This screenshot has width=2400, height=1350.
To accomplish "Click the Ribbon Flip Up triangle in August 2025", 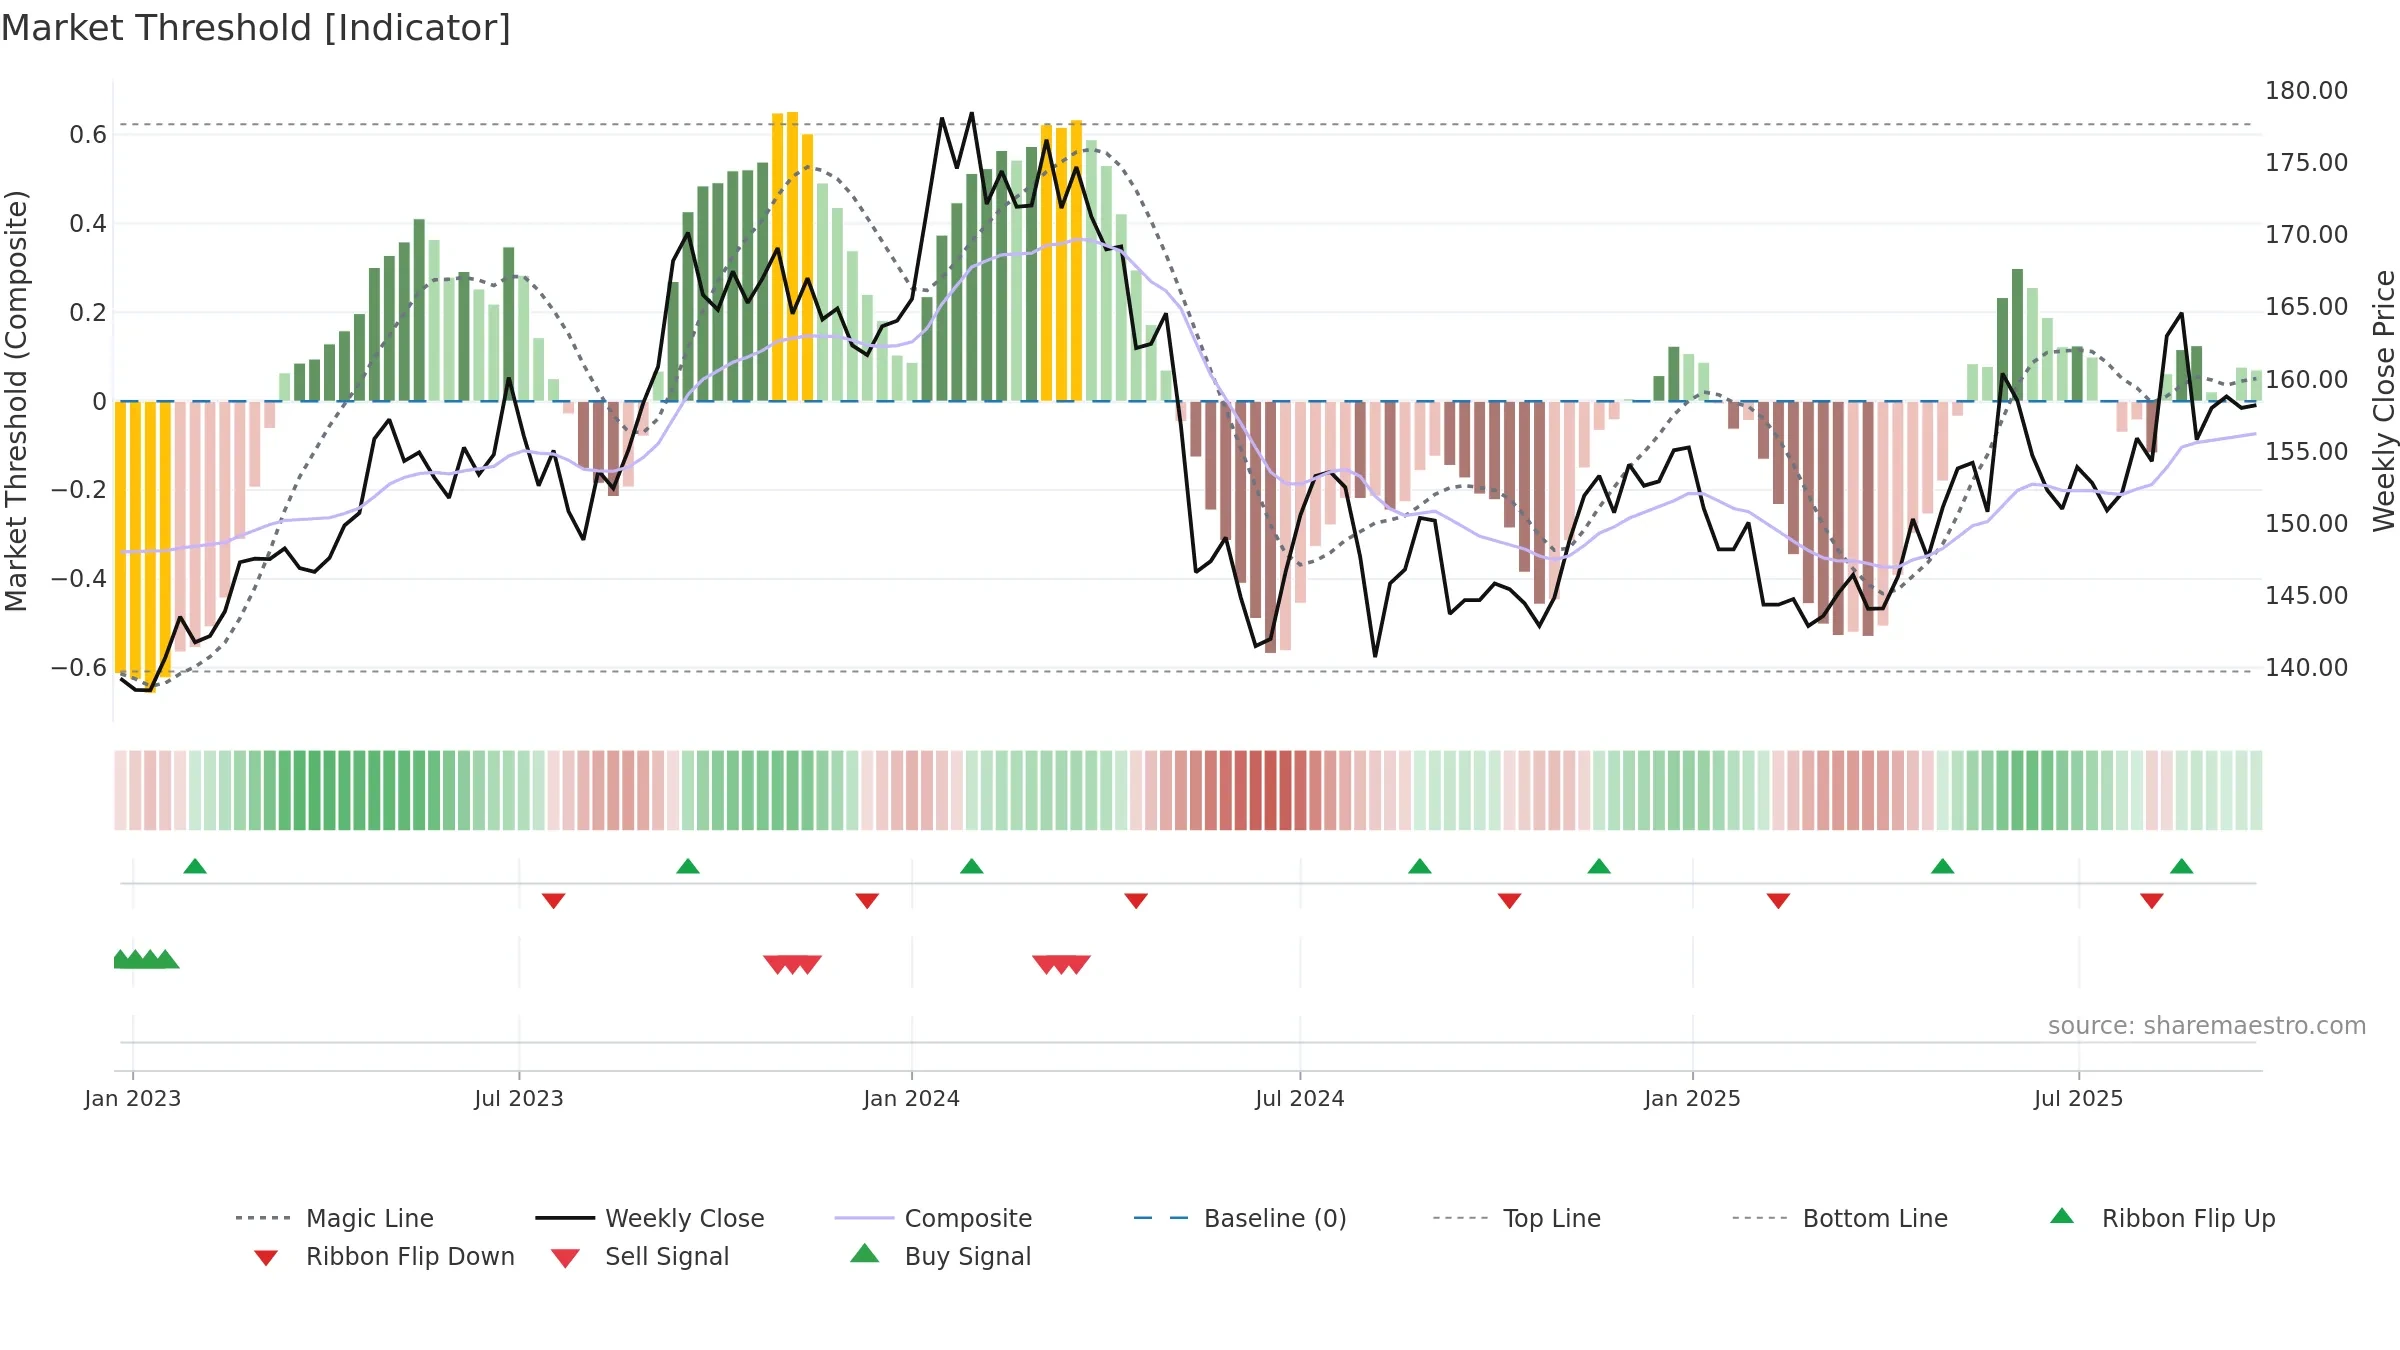I will 2182,866.
